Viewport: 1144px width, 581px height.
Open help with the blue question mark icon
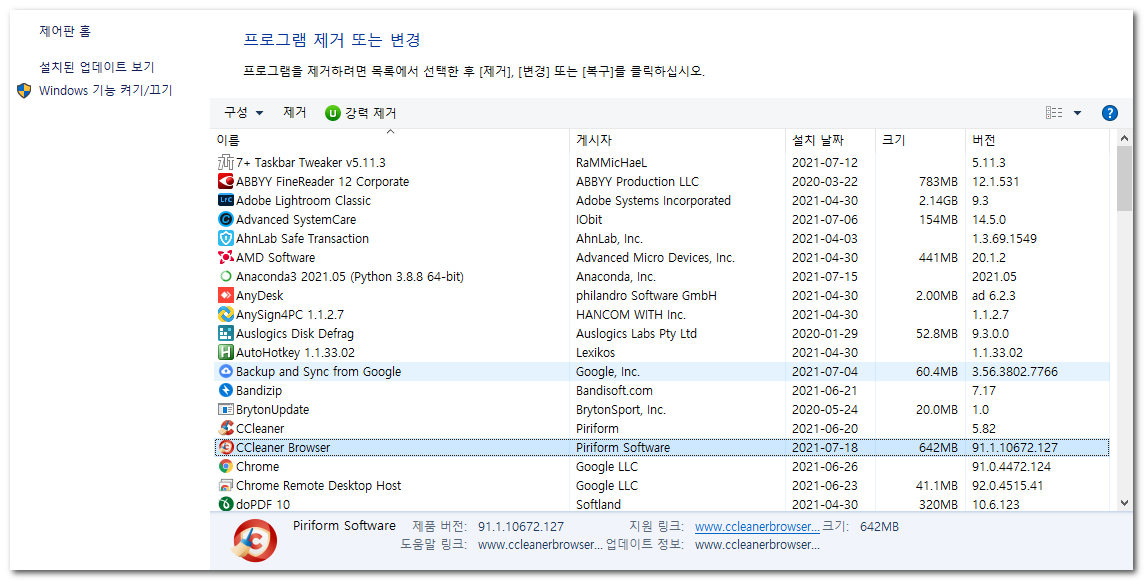tap(1109, 112)
